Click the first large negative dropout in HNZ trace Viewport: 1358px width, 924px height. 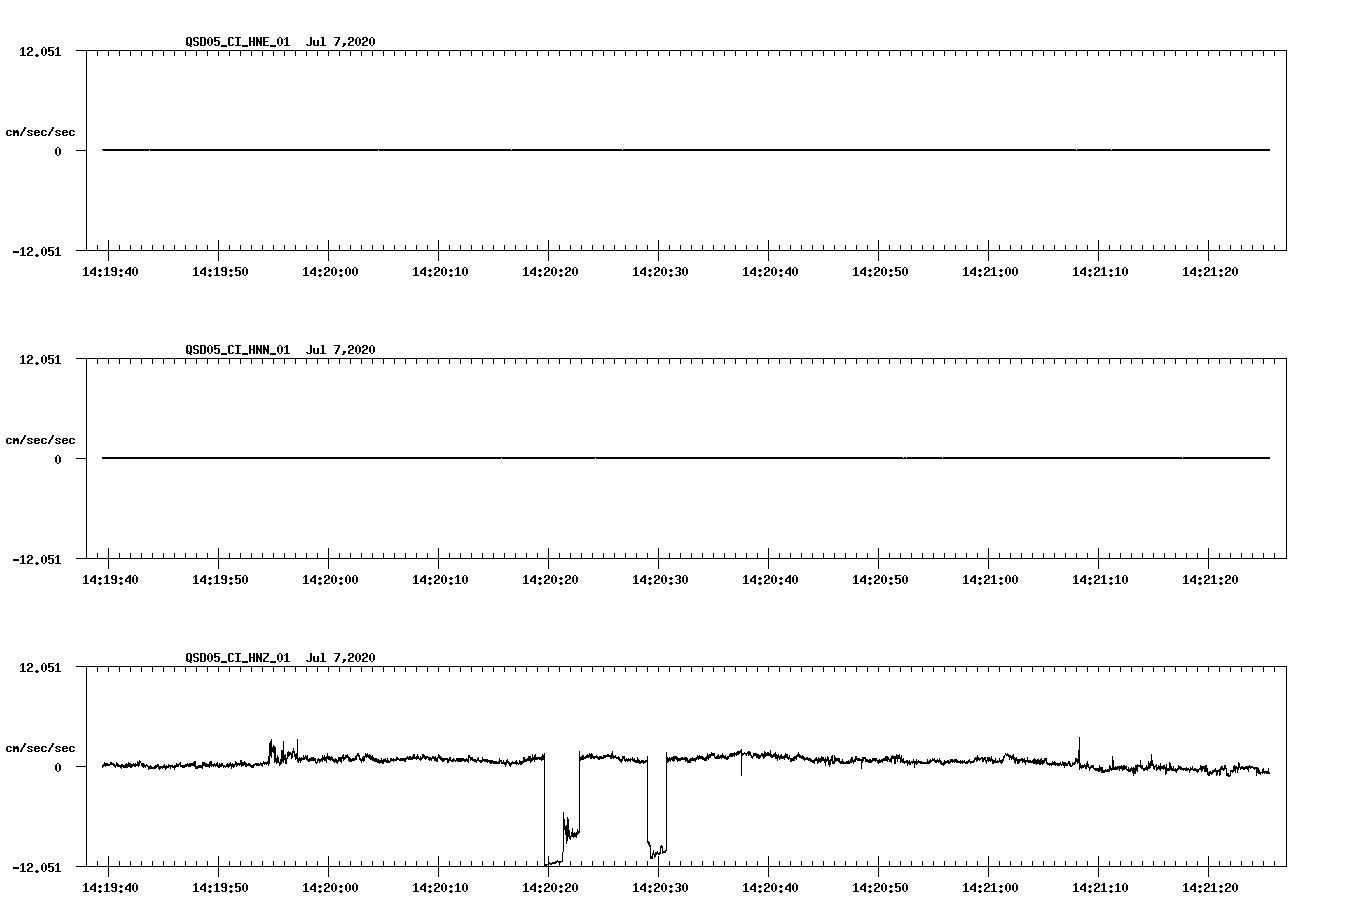561,810
